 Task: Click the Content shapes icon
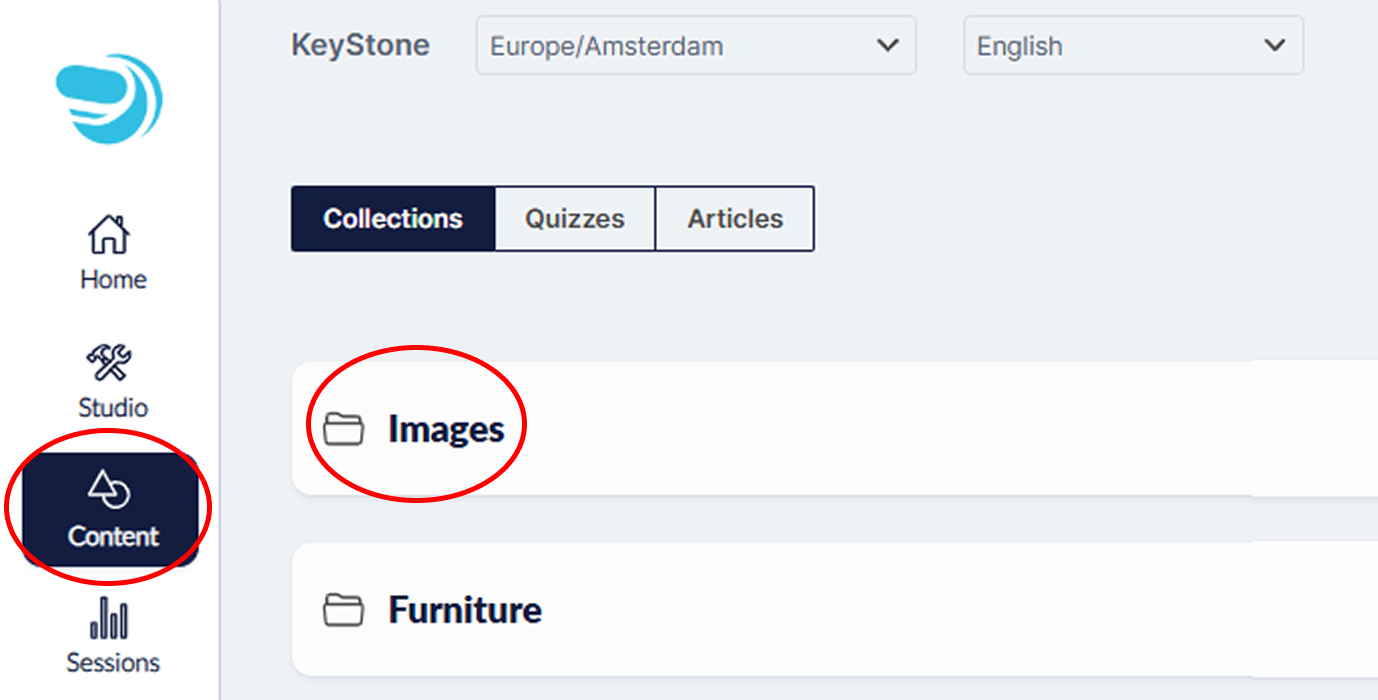[109, 490]
